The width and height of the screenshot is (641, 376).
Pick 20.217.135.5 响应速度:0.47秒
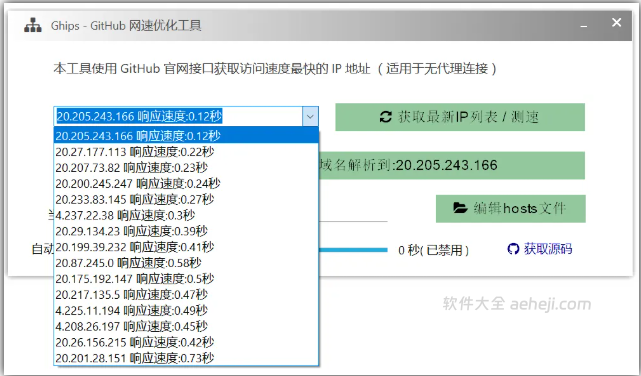(186, 294)
